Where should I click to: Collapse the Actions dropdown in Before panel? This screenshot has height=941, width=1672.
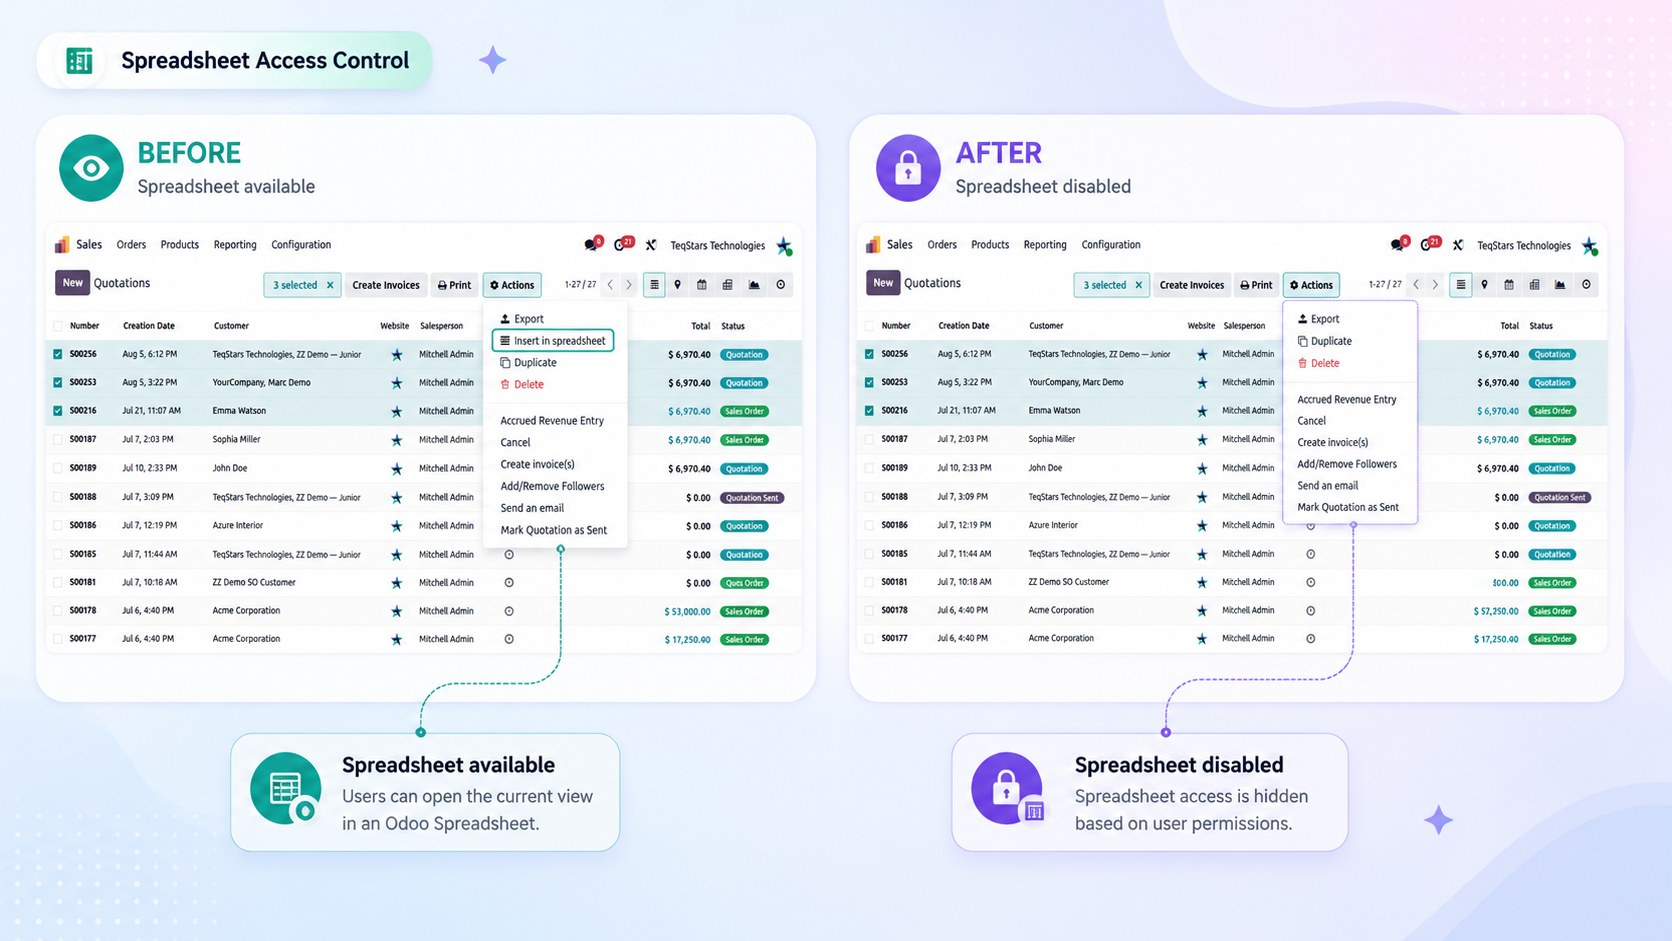(x=512, y=285)
